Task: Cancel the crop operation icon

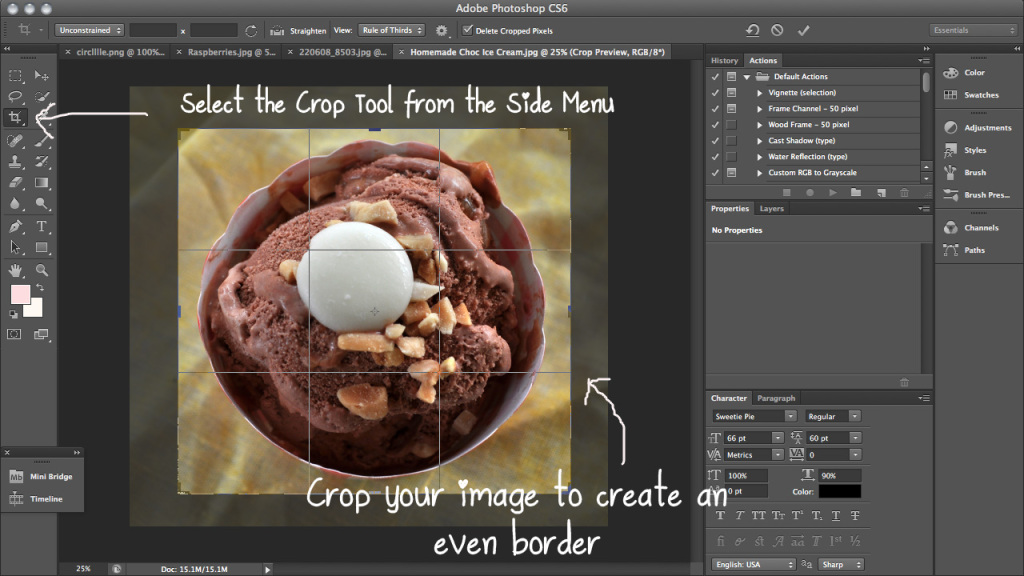Action: click(x=777, y=31)
